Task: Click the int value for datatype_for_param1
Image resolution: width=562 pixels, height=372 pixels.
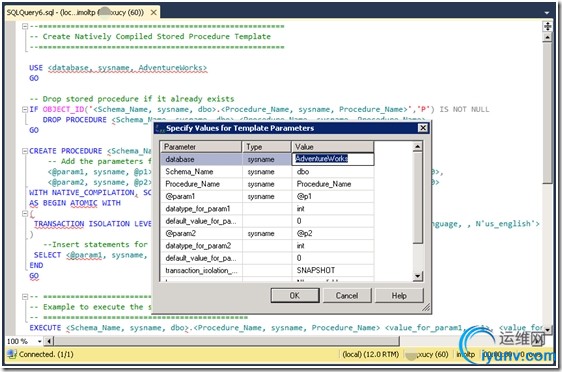Action: point(333,209)
